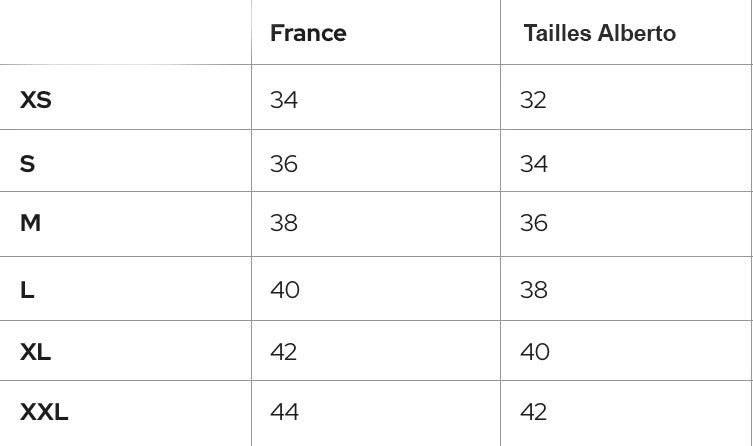Click France size 38 in M row
Image resolution: width=753 pixels, height=446 pixels.
[284, 223]
